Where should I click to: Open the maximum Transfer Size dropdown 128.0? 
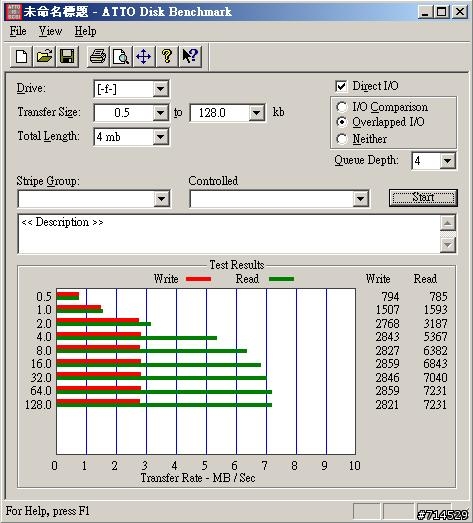[256, 113]
